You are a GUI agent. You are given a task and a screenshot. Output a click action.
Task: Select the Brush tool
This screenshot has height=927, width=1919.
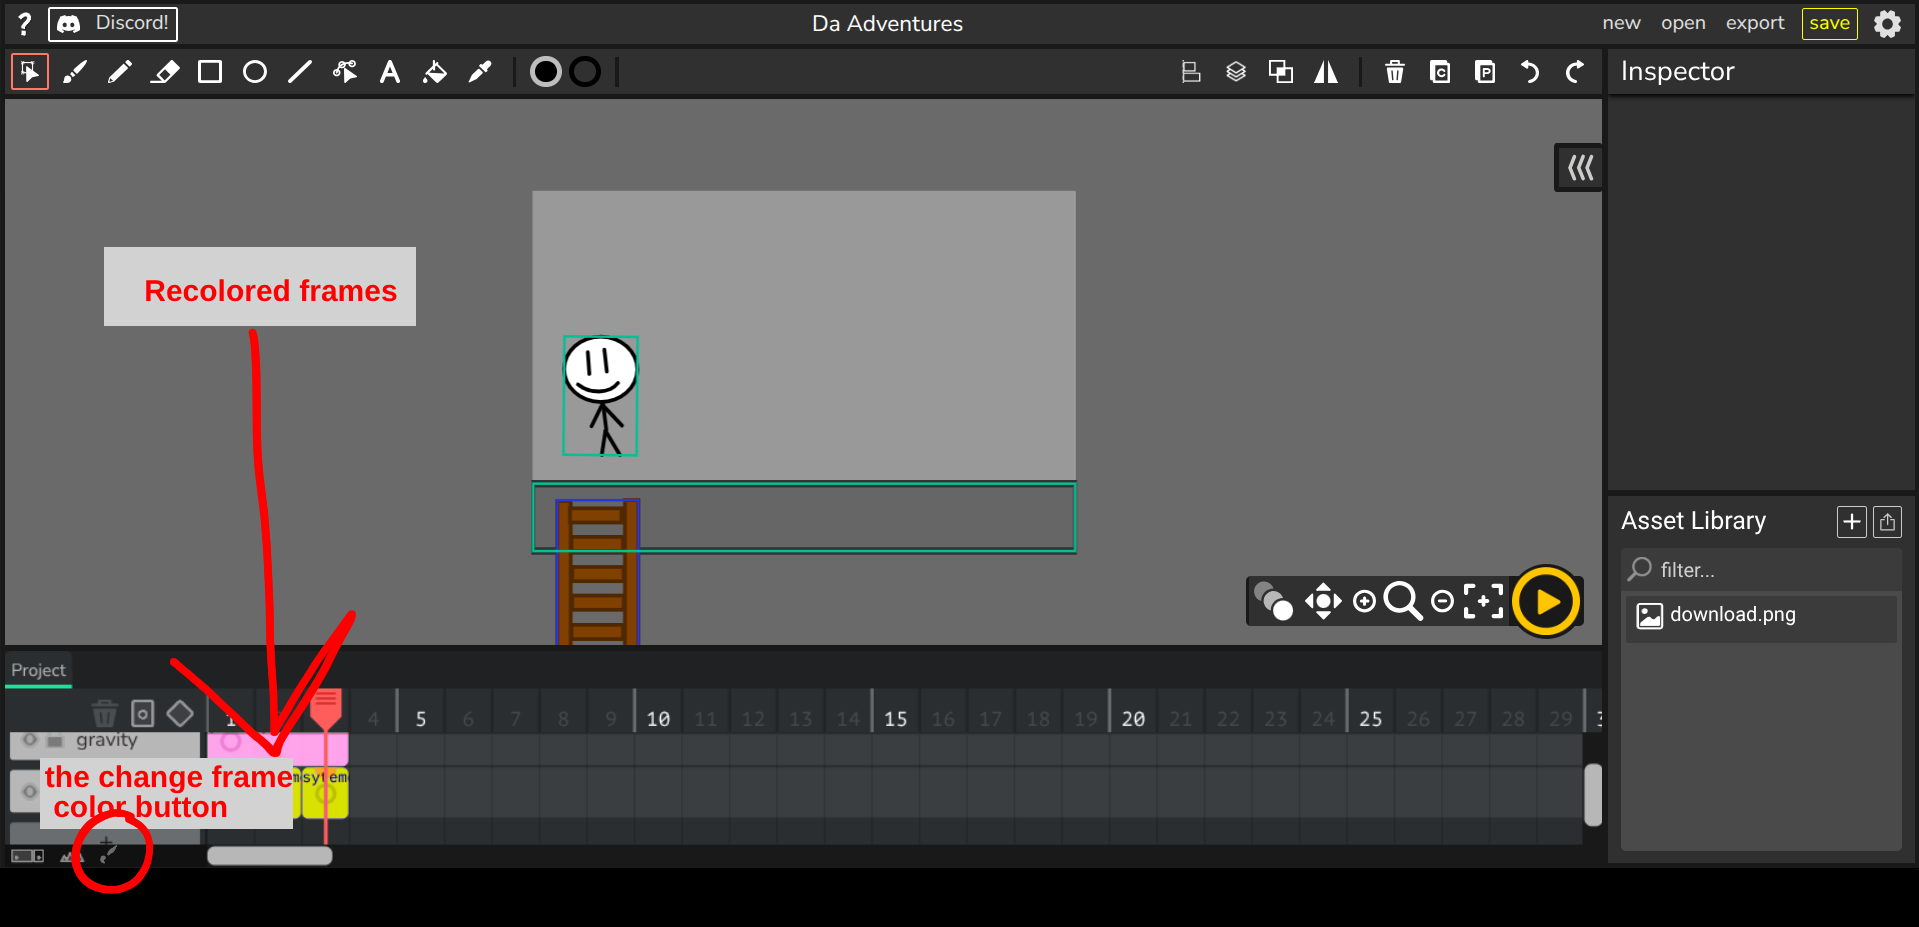pos(75,72)
